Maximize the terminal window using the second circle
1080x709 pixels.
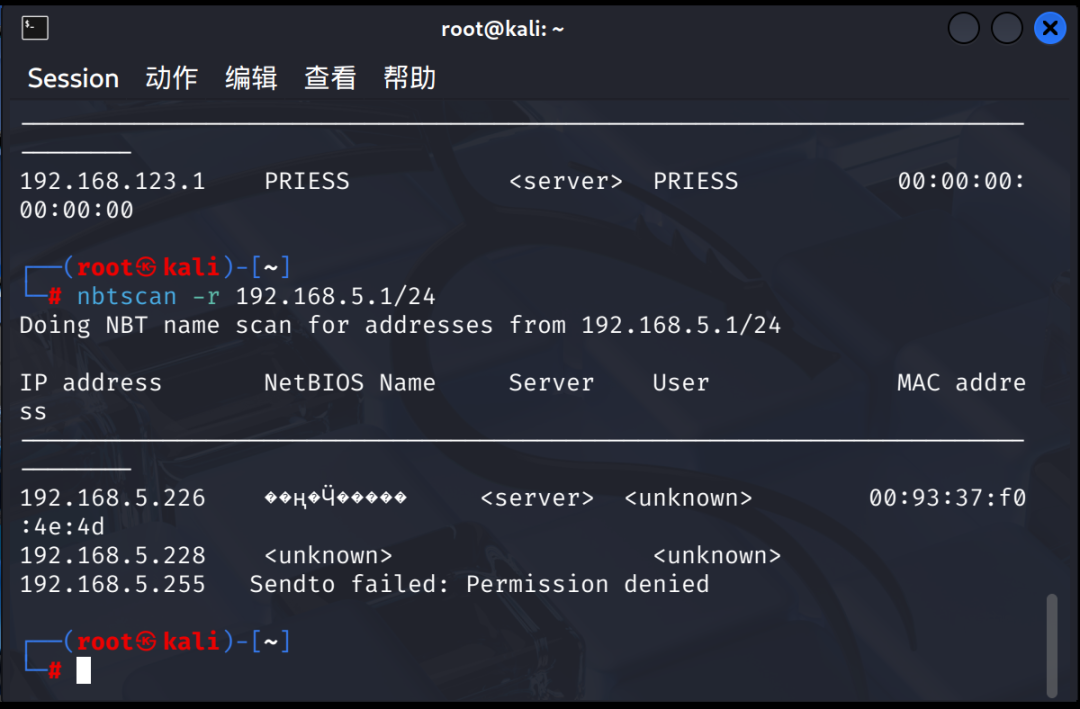(1006, 28)
